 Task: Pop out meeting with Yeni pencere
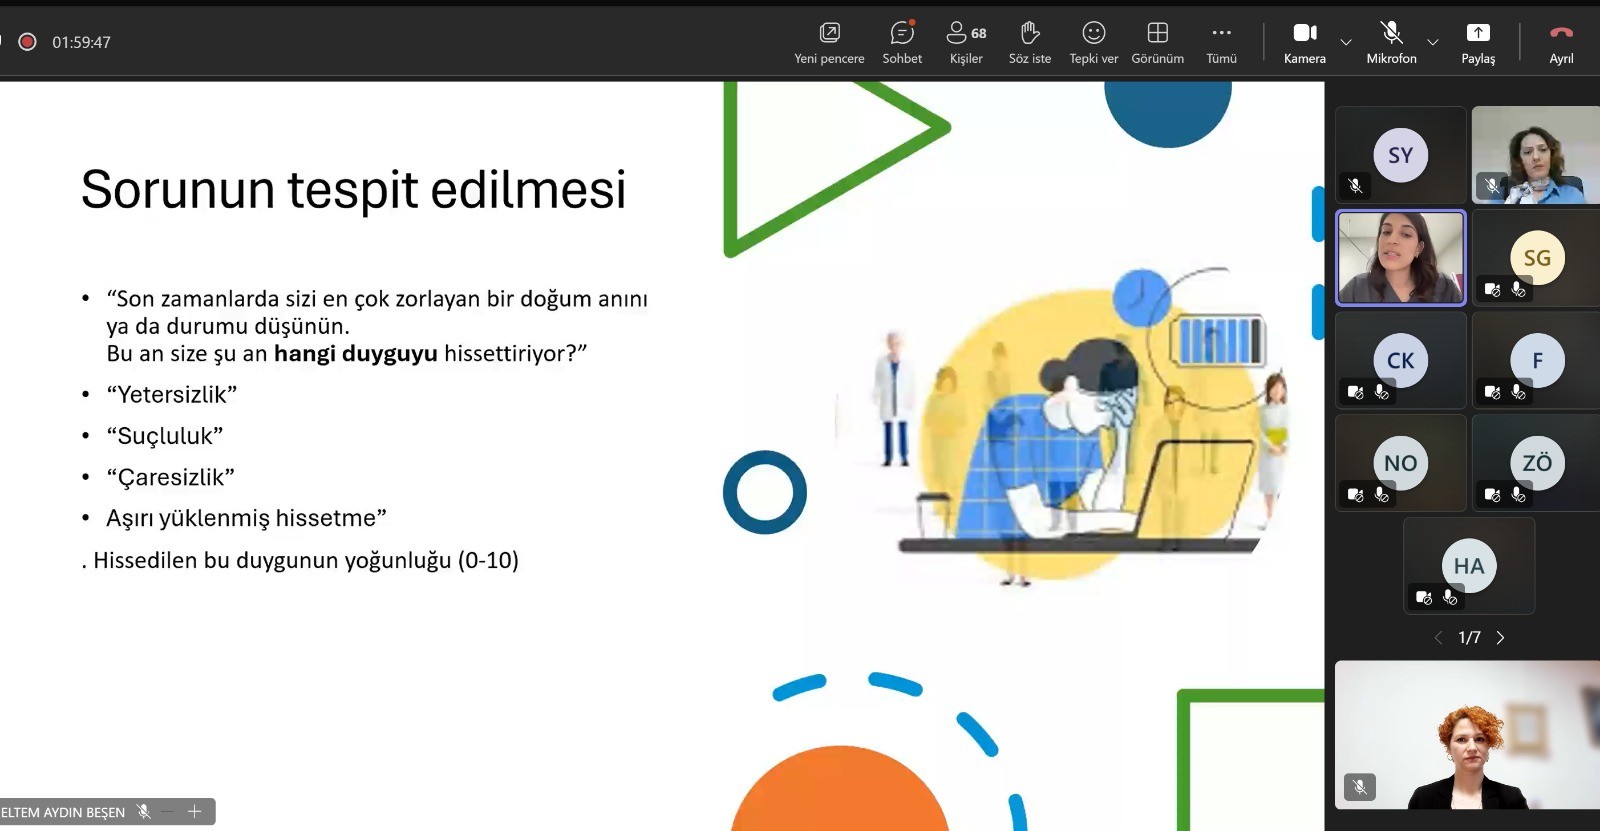click(829, 43)
